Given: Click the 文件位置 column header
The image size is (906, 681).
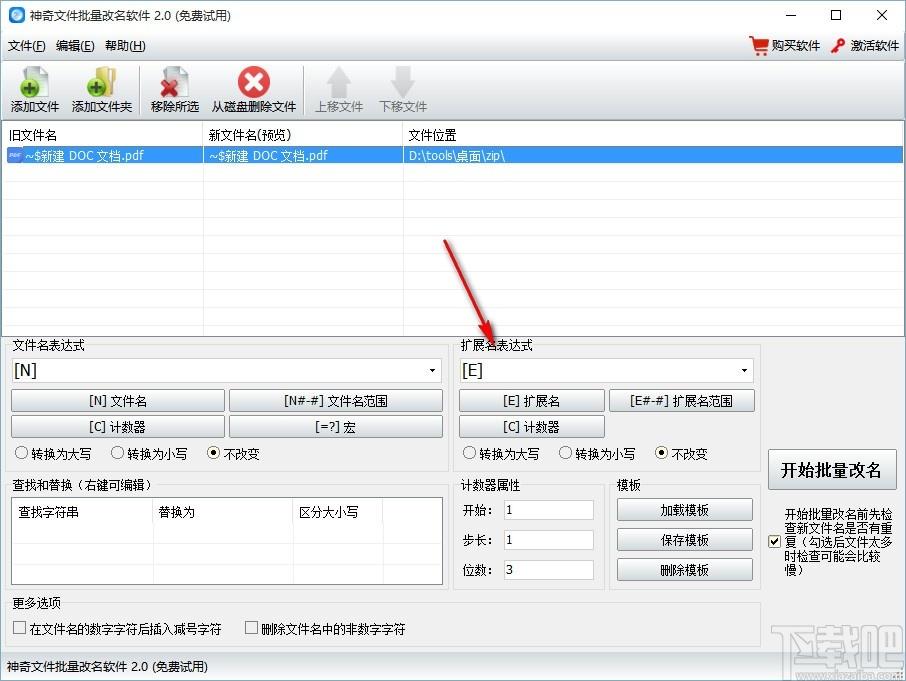Looking at the screenshot, I should (653, 135).
